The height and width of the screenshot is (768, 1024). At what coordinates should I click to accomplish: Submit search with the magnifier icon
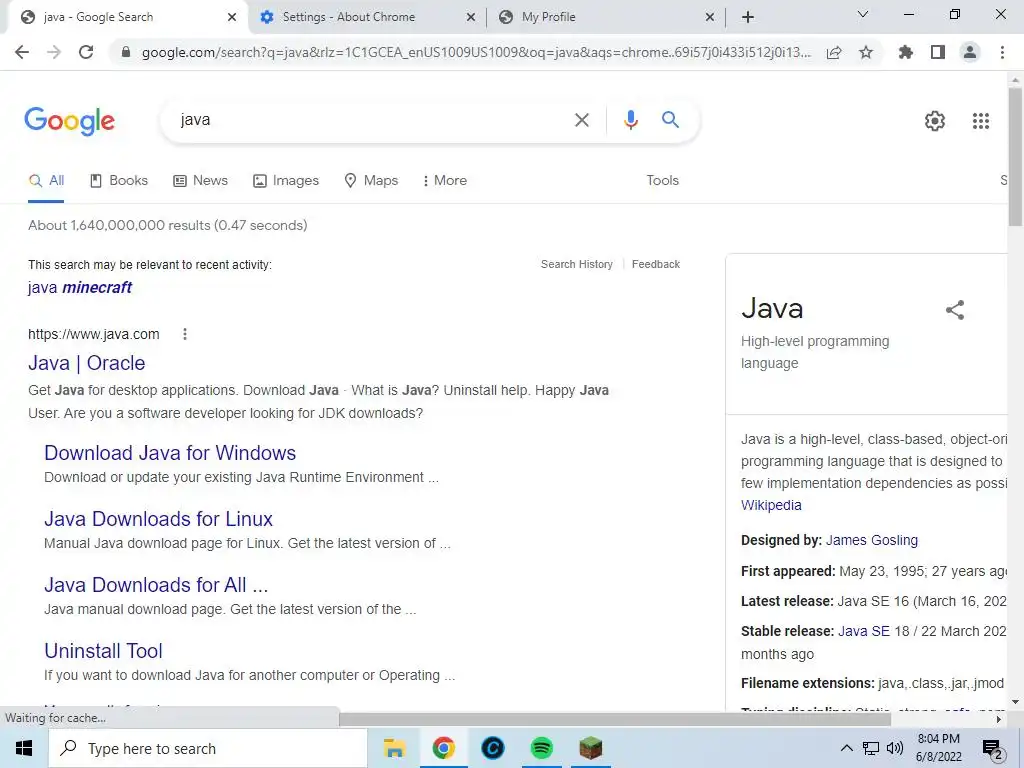(670, 120)
